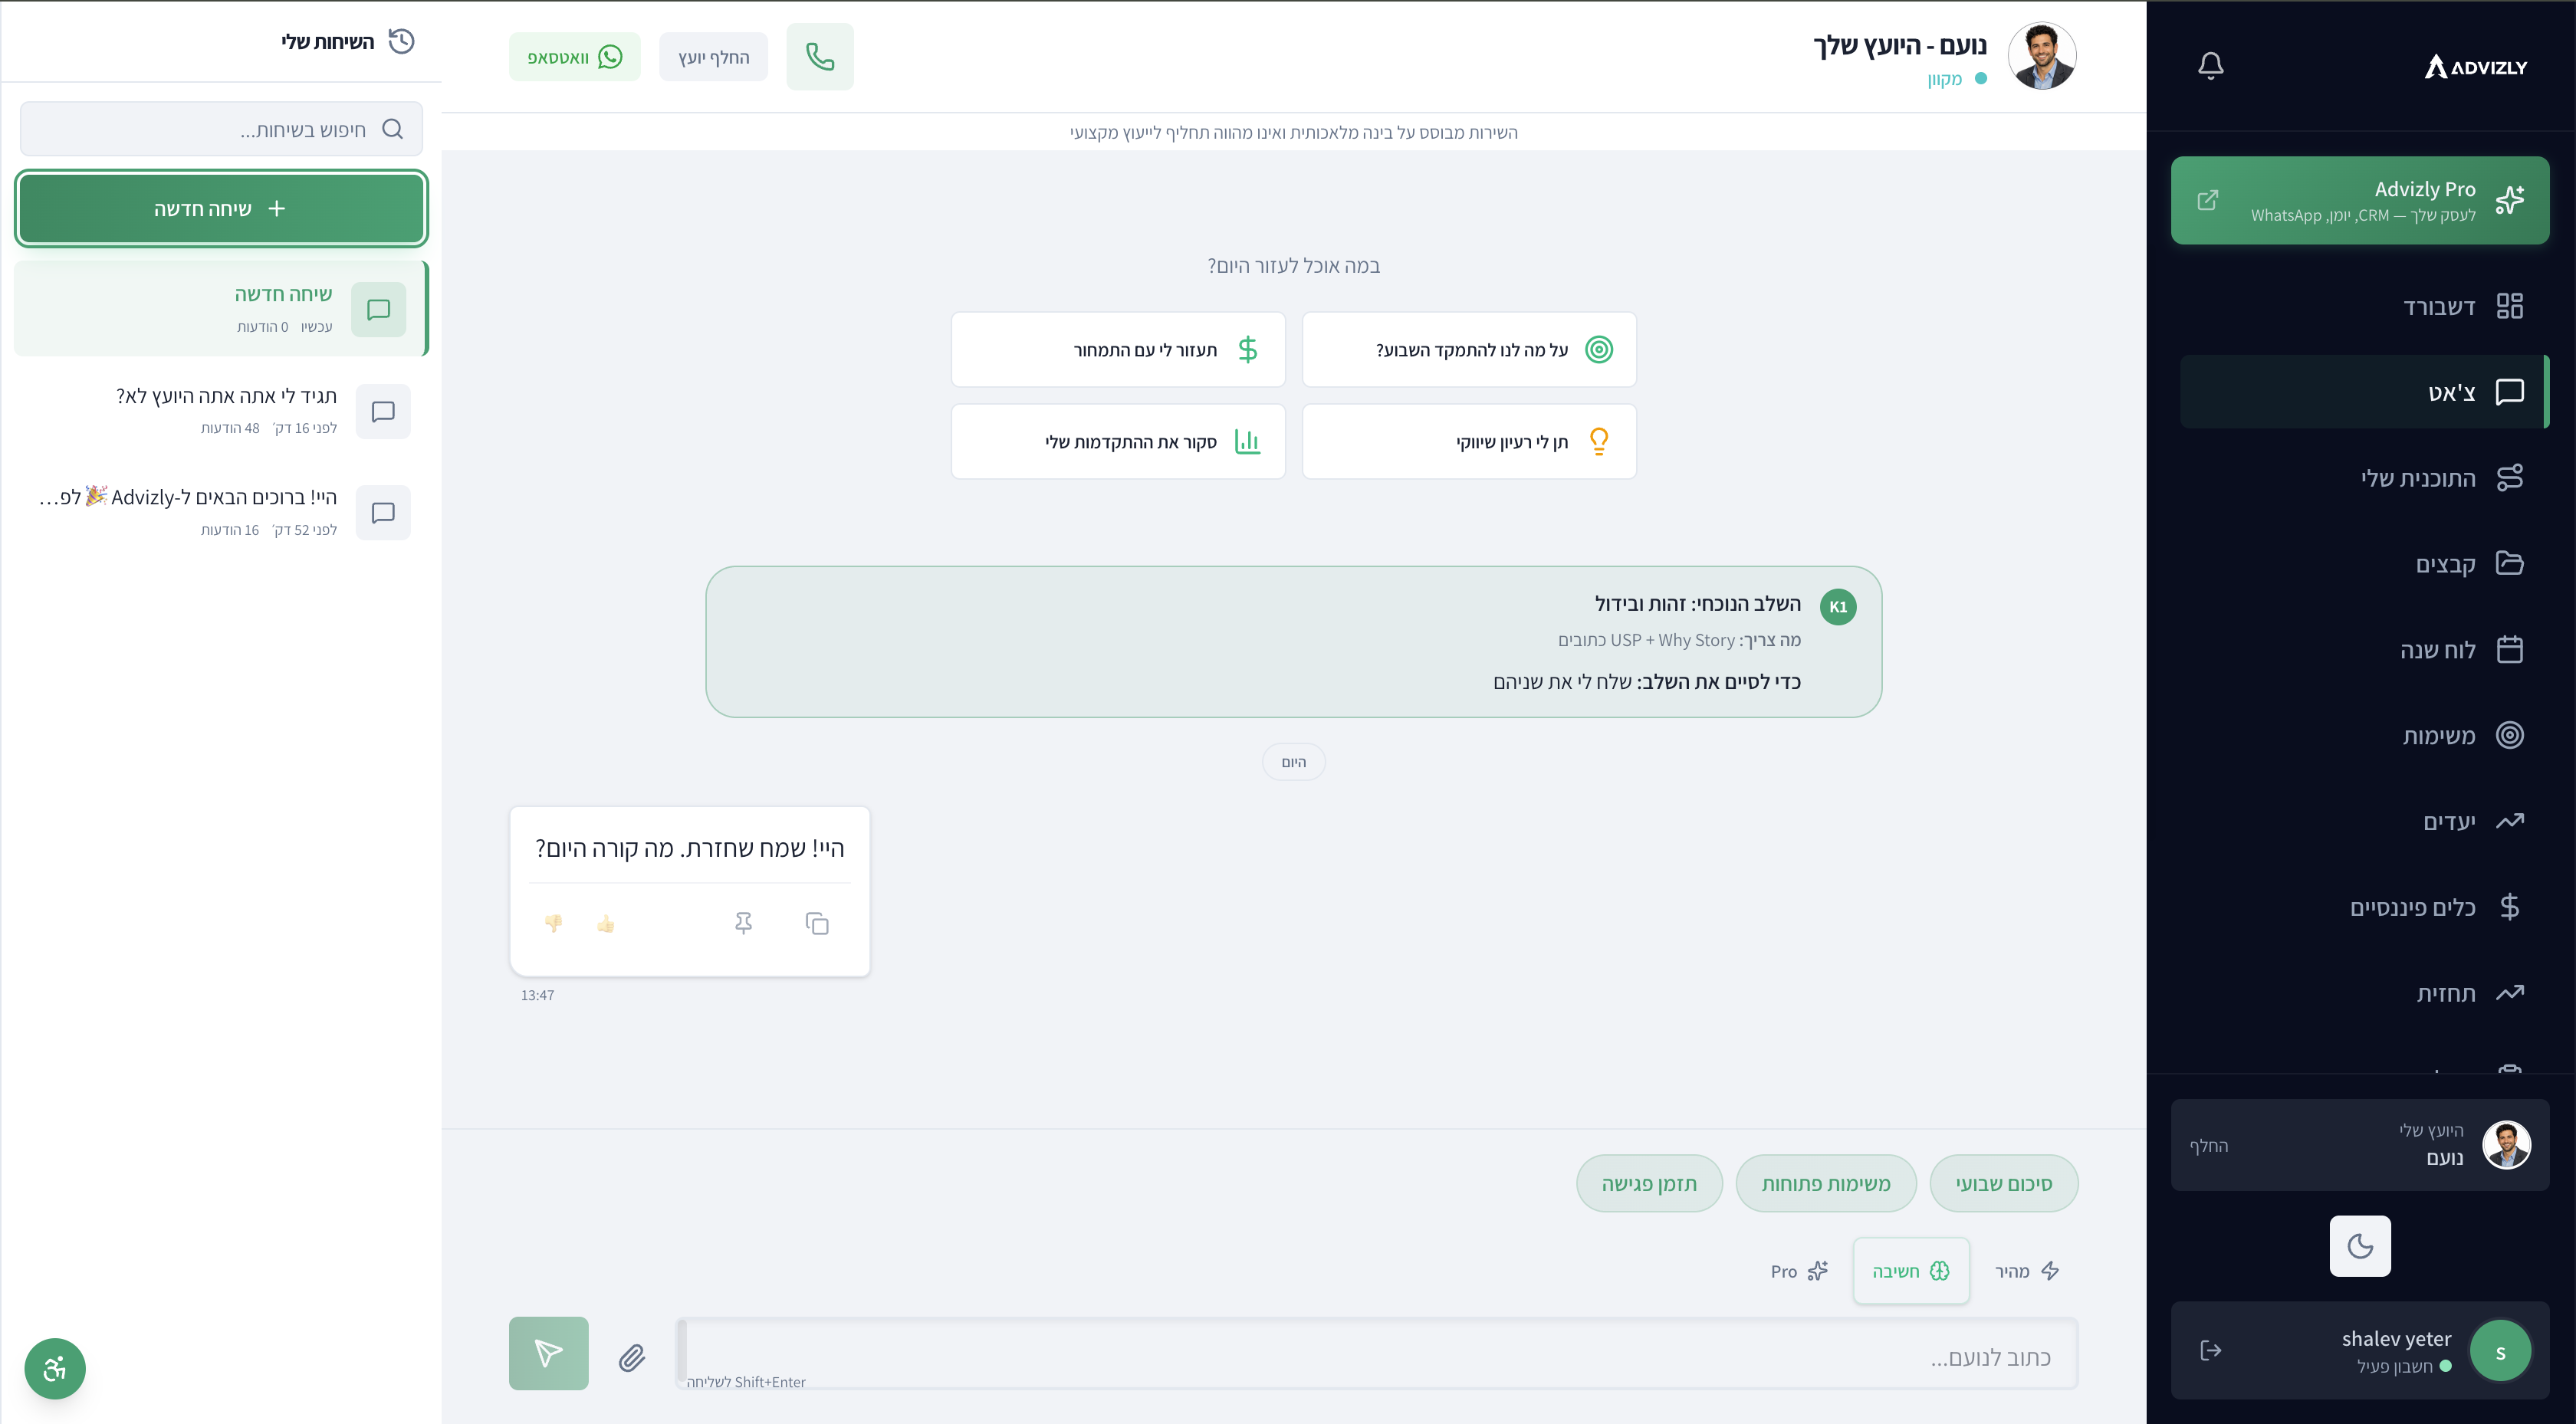Click סיכום שבועי quick chip
Image resolution: width=2576 pixels, height=1424 pixels.
point(2003,1184)
